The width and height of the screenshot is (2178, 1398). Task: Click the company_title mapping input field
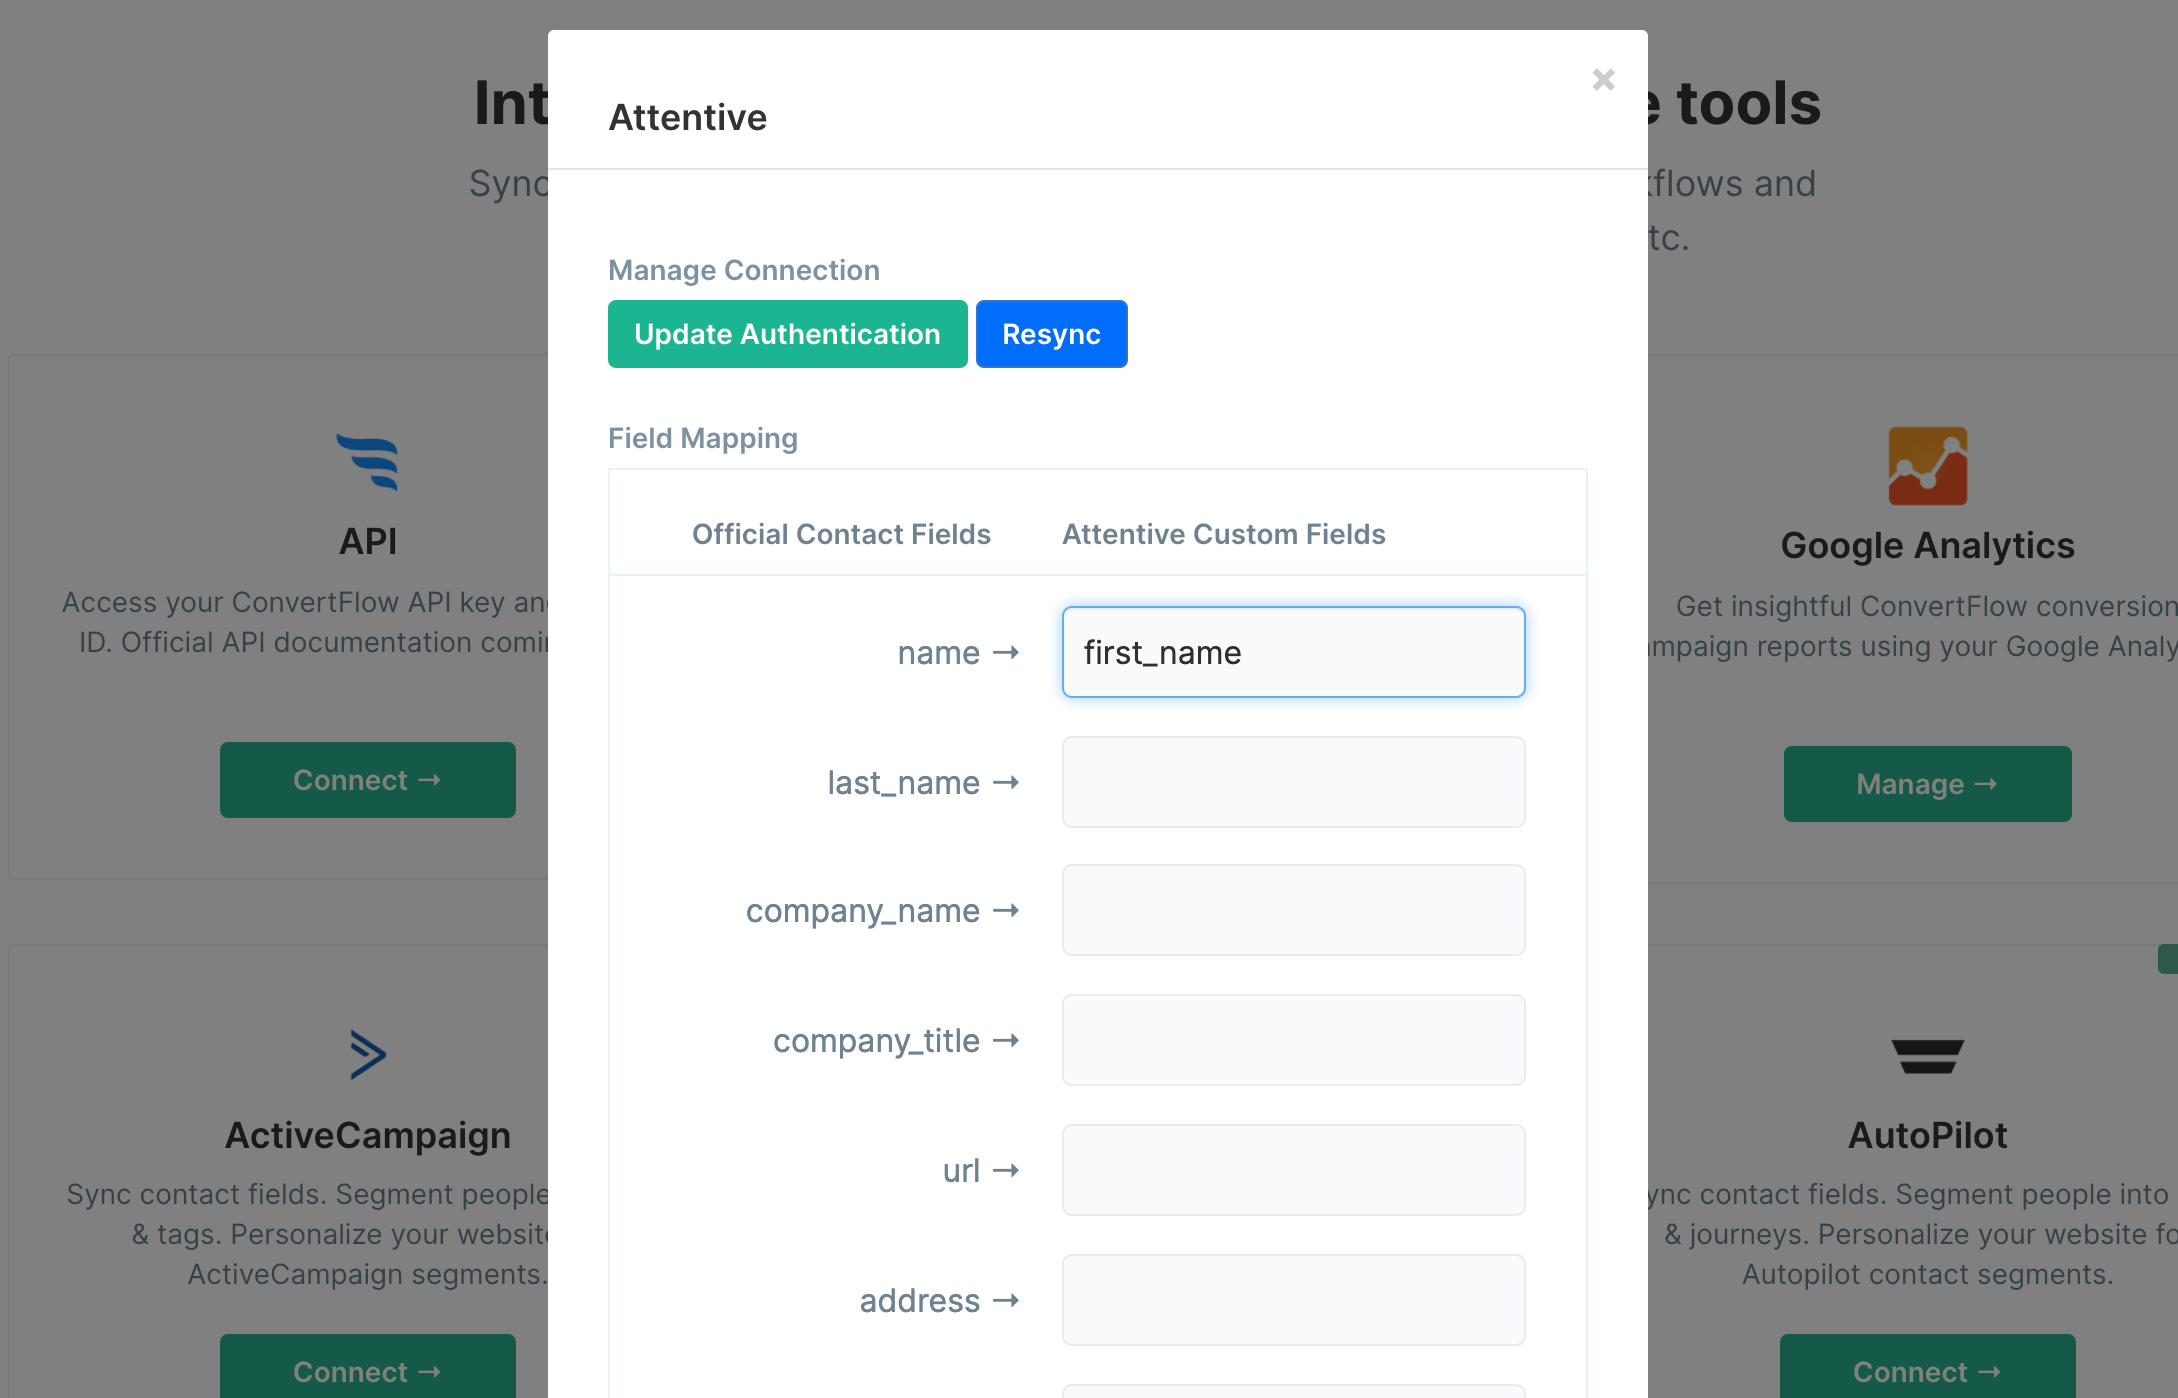click(x=1293, y=1040)
